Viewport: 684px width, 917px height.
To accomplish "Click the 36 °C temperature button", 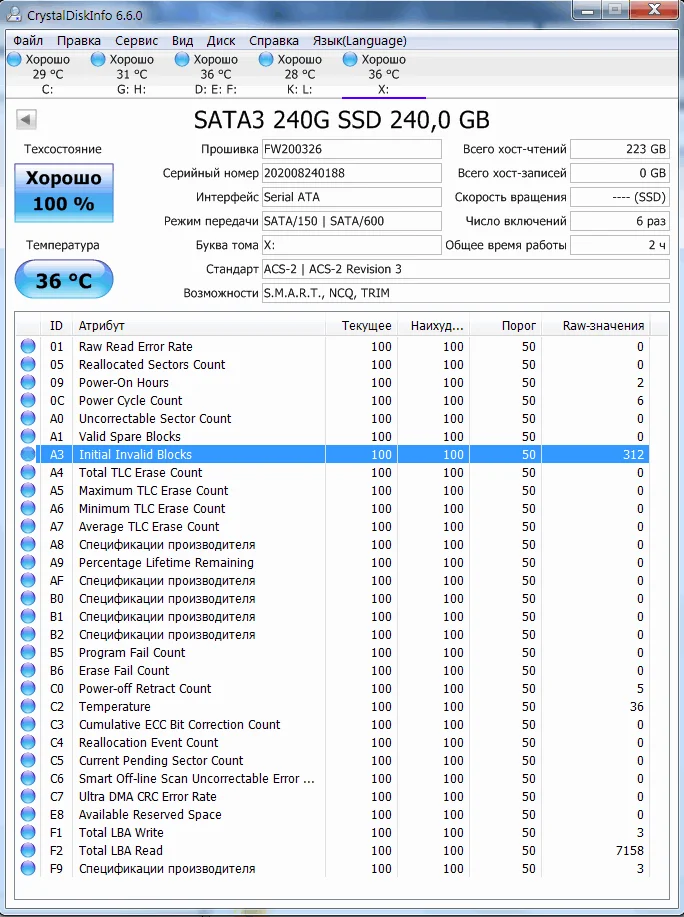I will click(x=64, y=280).
